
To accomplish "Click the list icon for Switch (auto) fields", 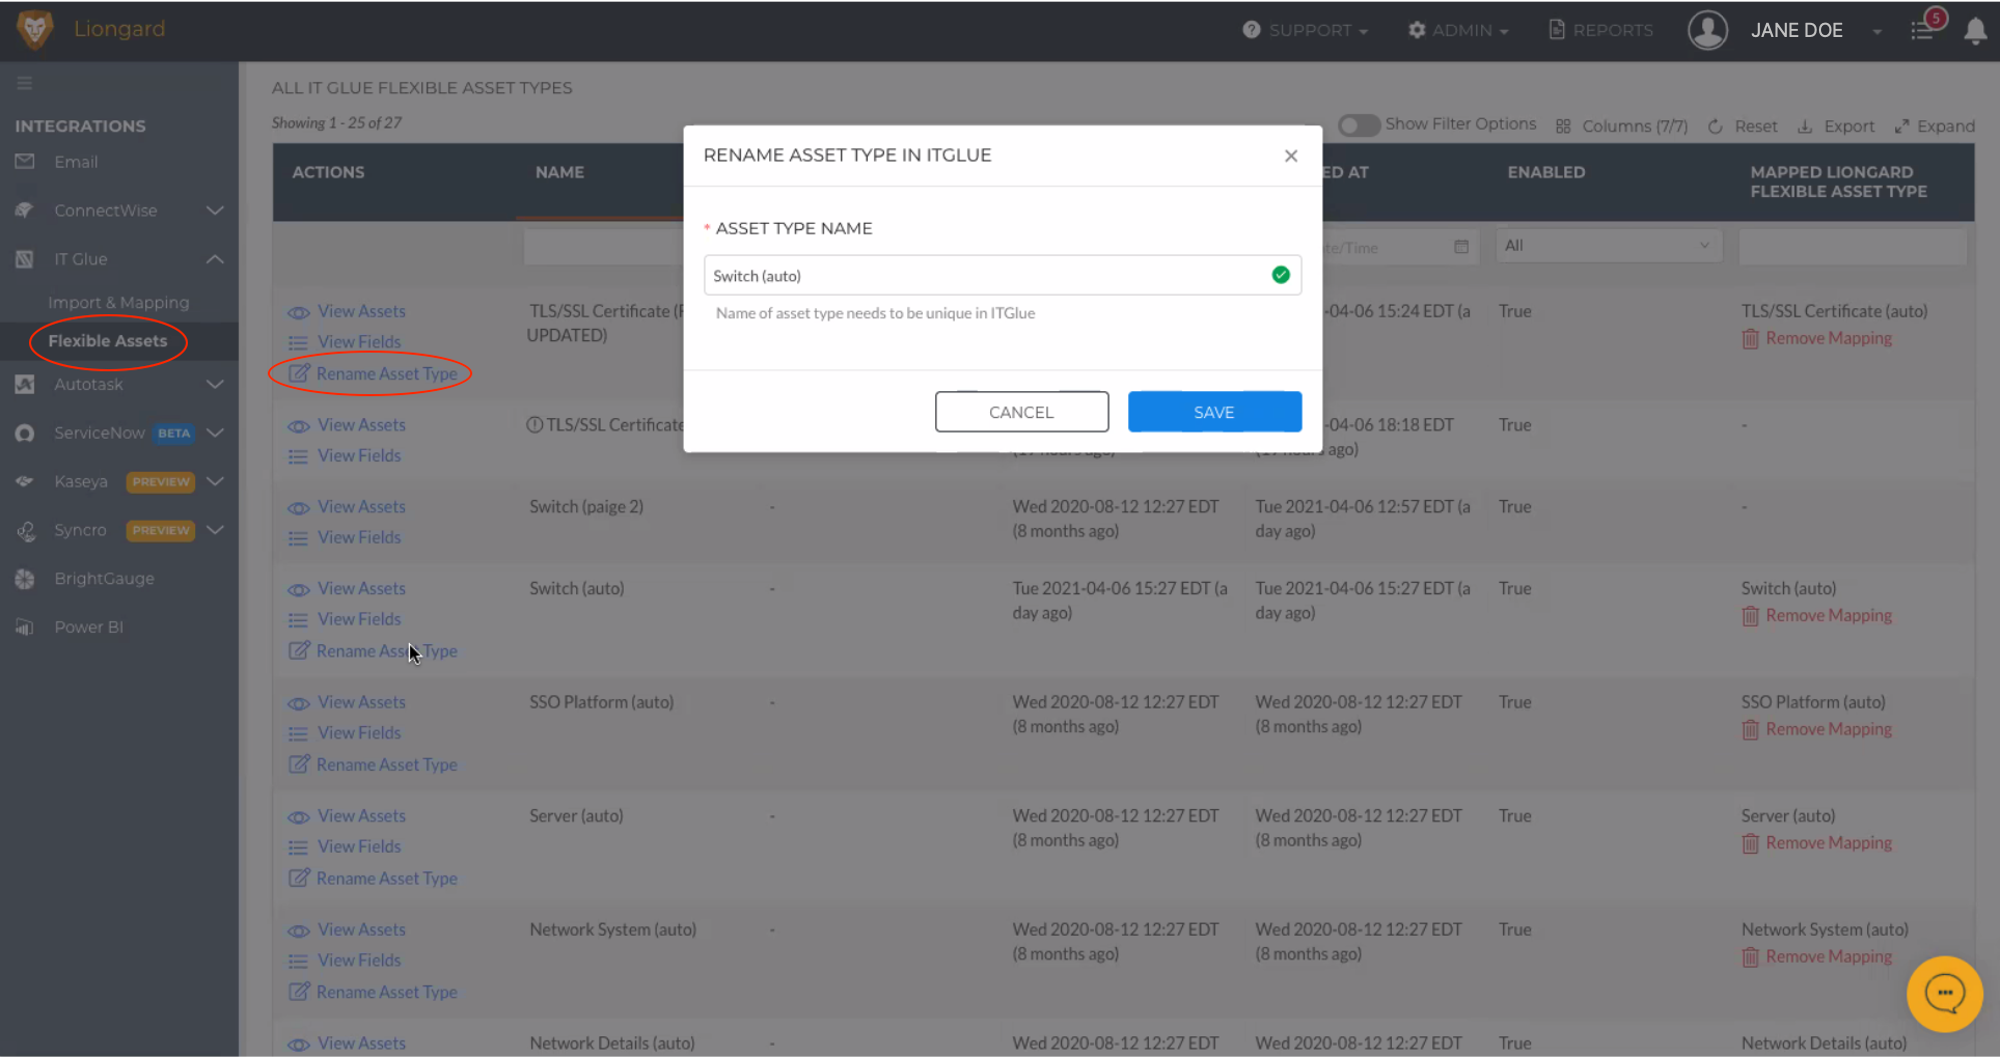I will coord(298,620).
